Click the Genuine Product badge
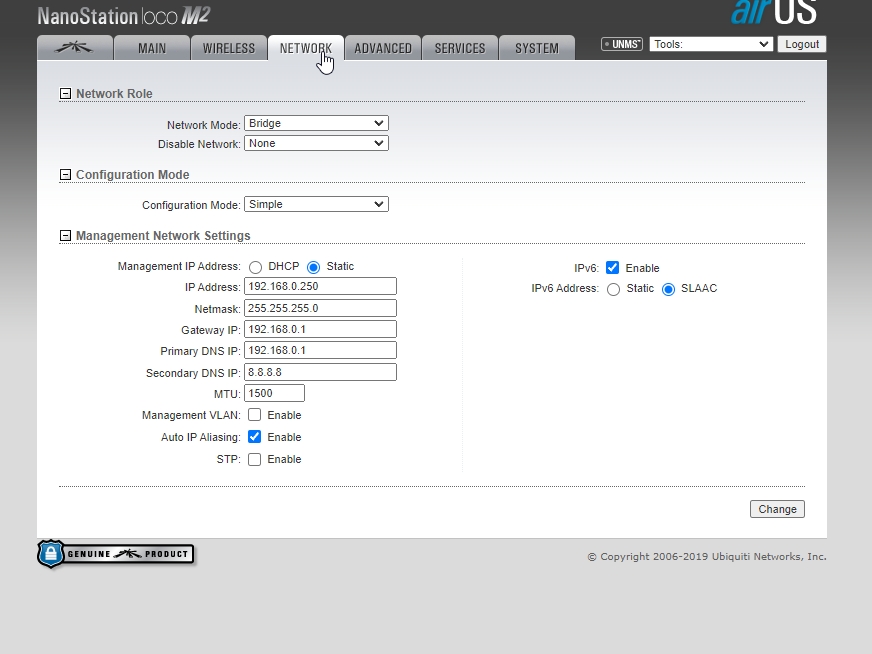 (116, 554)
